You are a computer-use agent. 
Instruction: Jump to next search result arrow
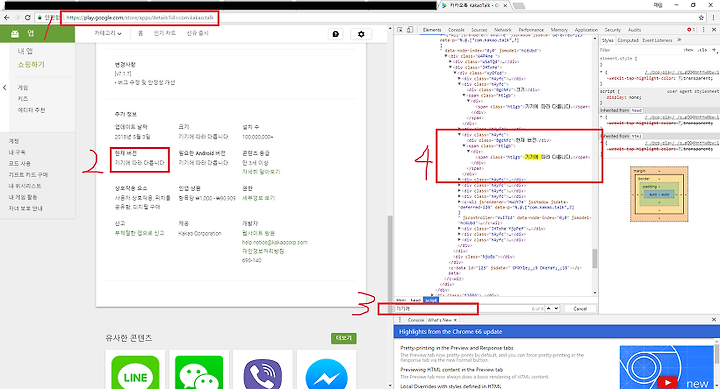click(x=556, y=309)
